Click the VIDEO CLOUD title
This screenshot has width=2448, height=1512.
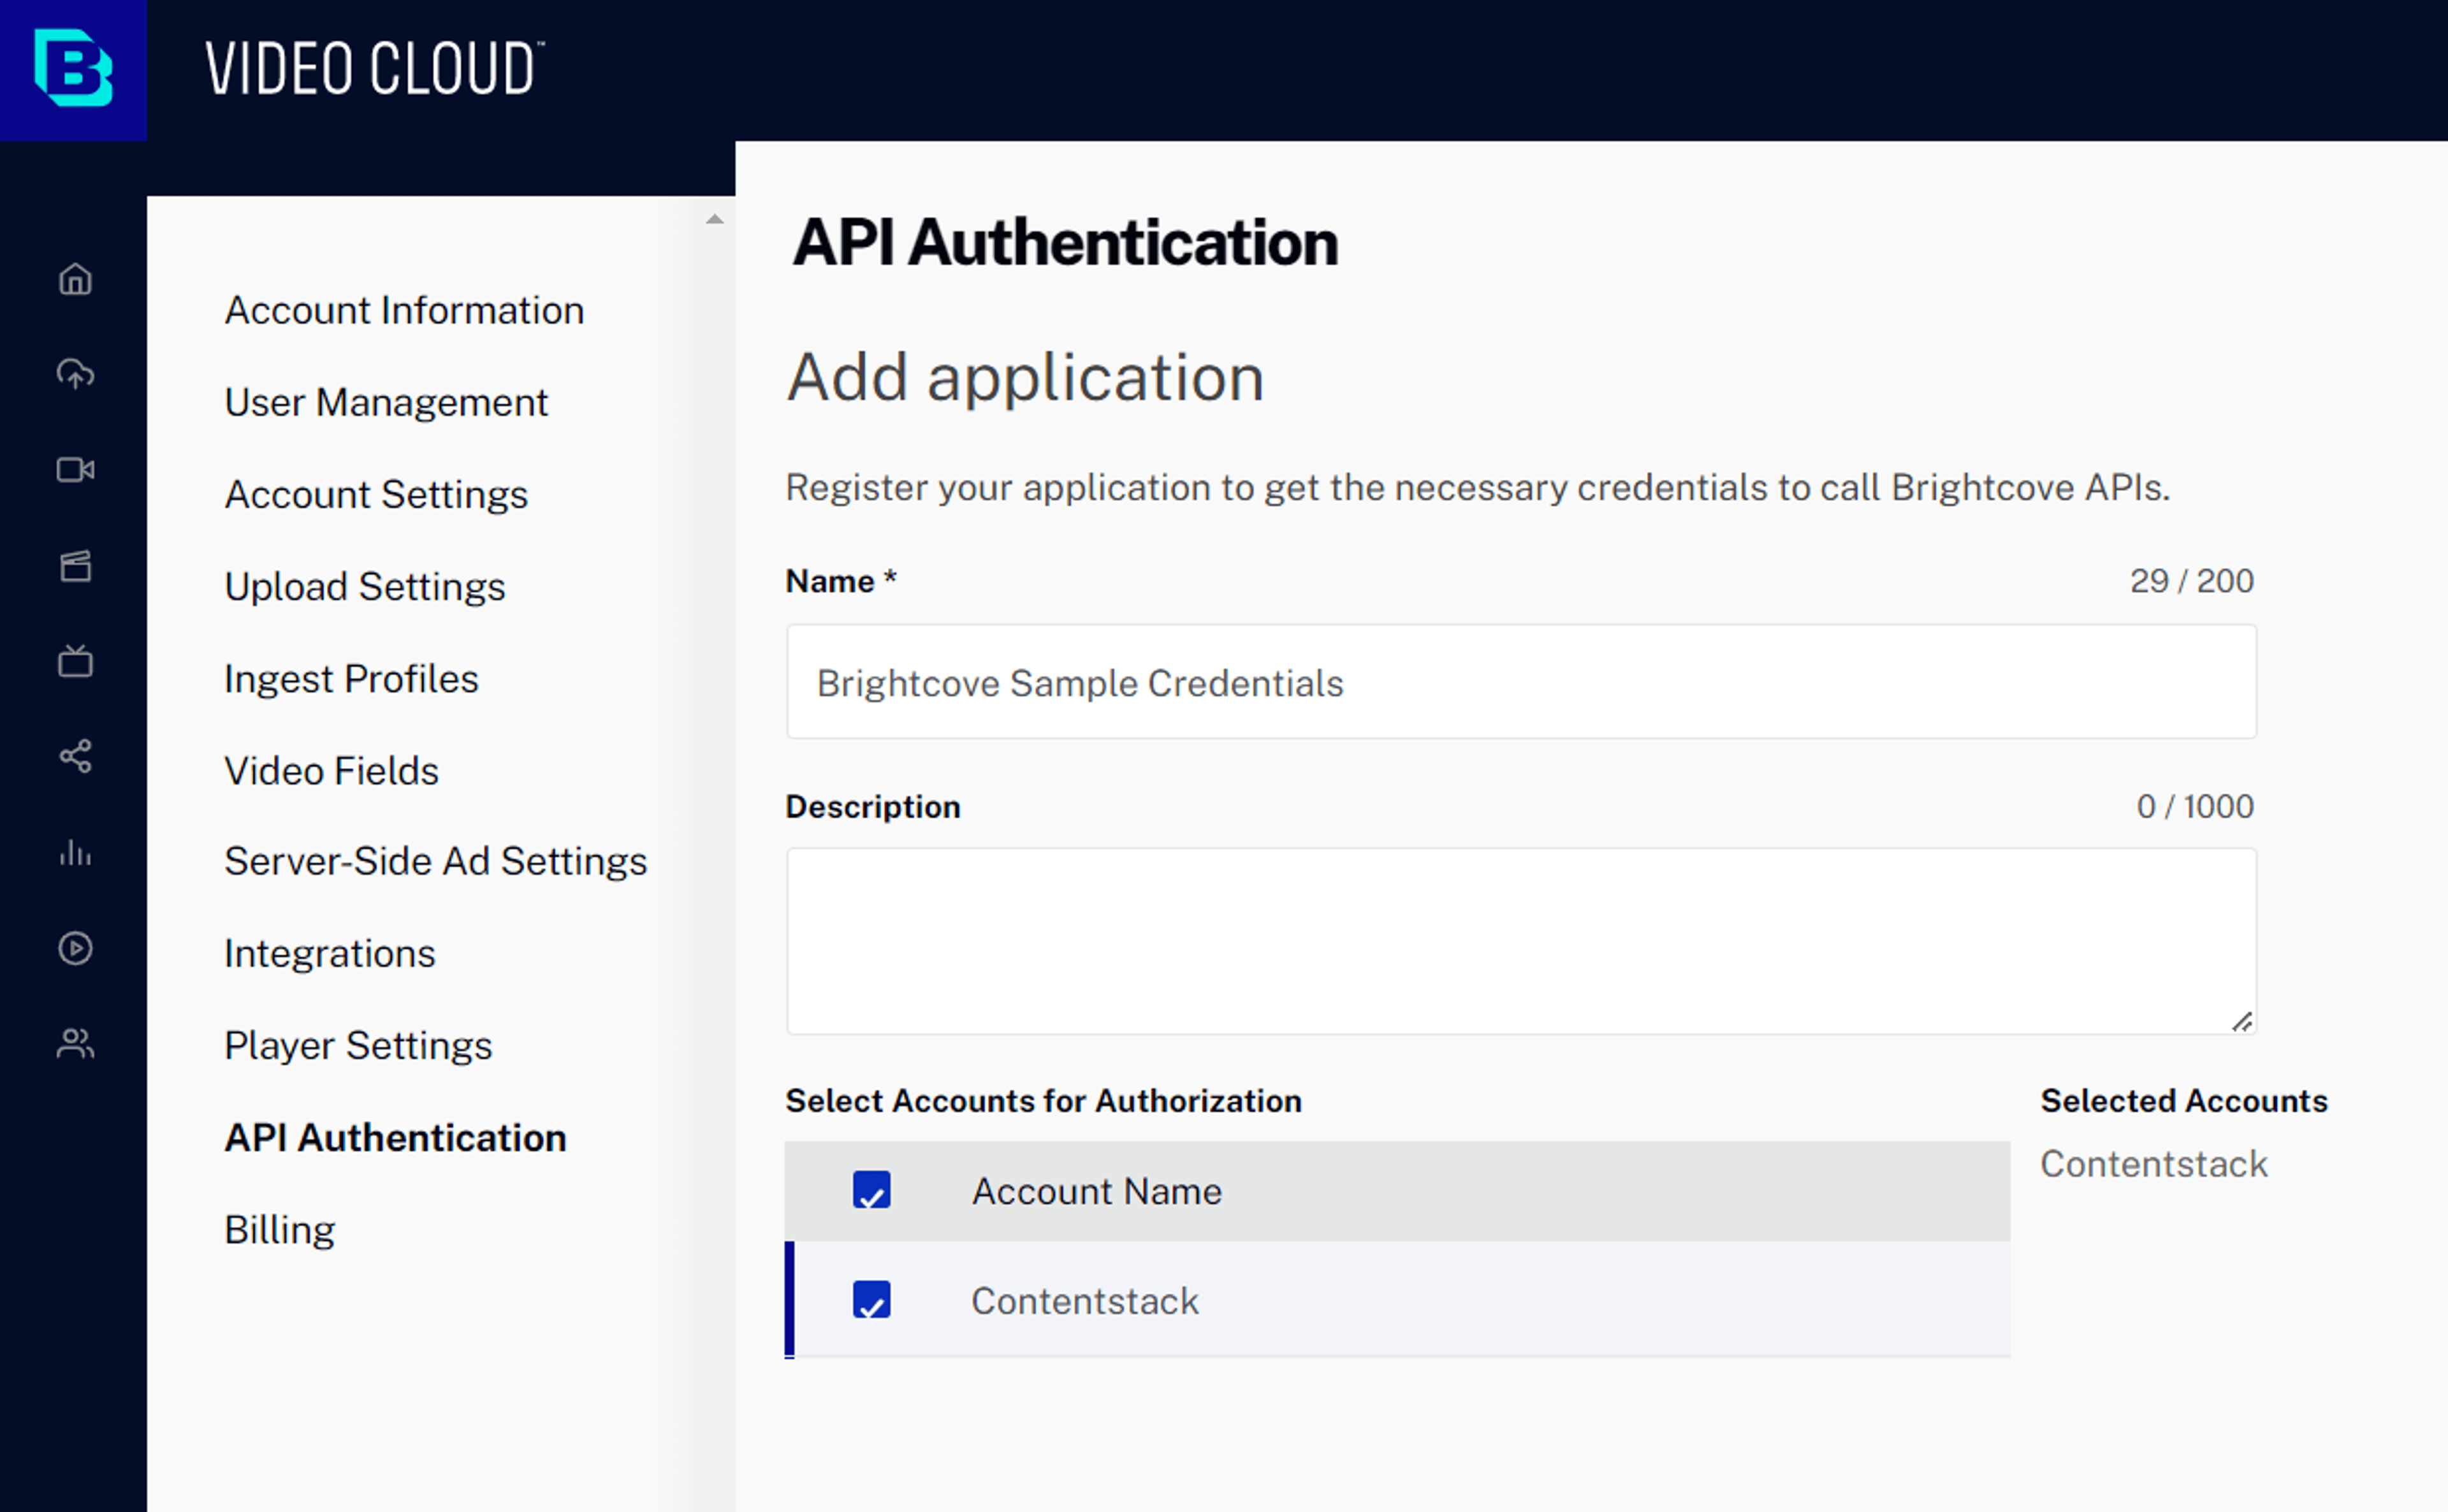point(374,68)
